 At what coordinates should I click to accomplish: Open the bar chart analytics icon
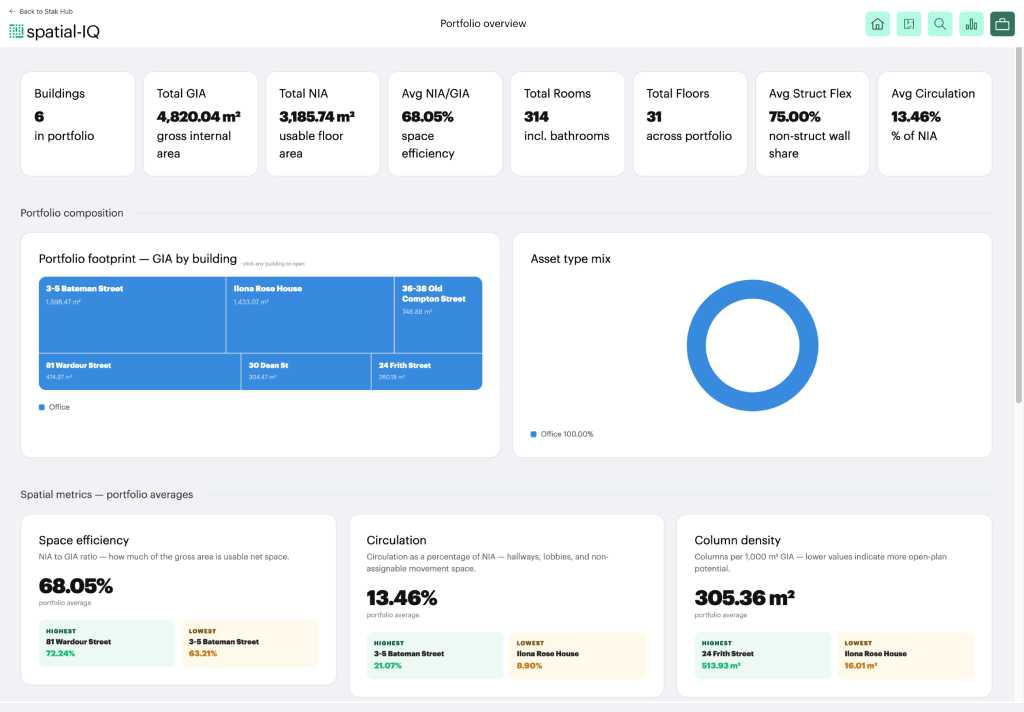pyautogui.click(x=971, y=24)
